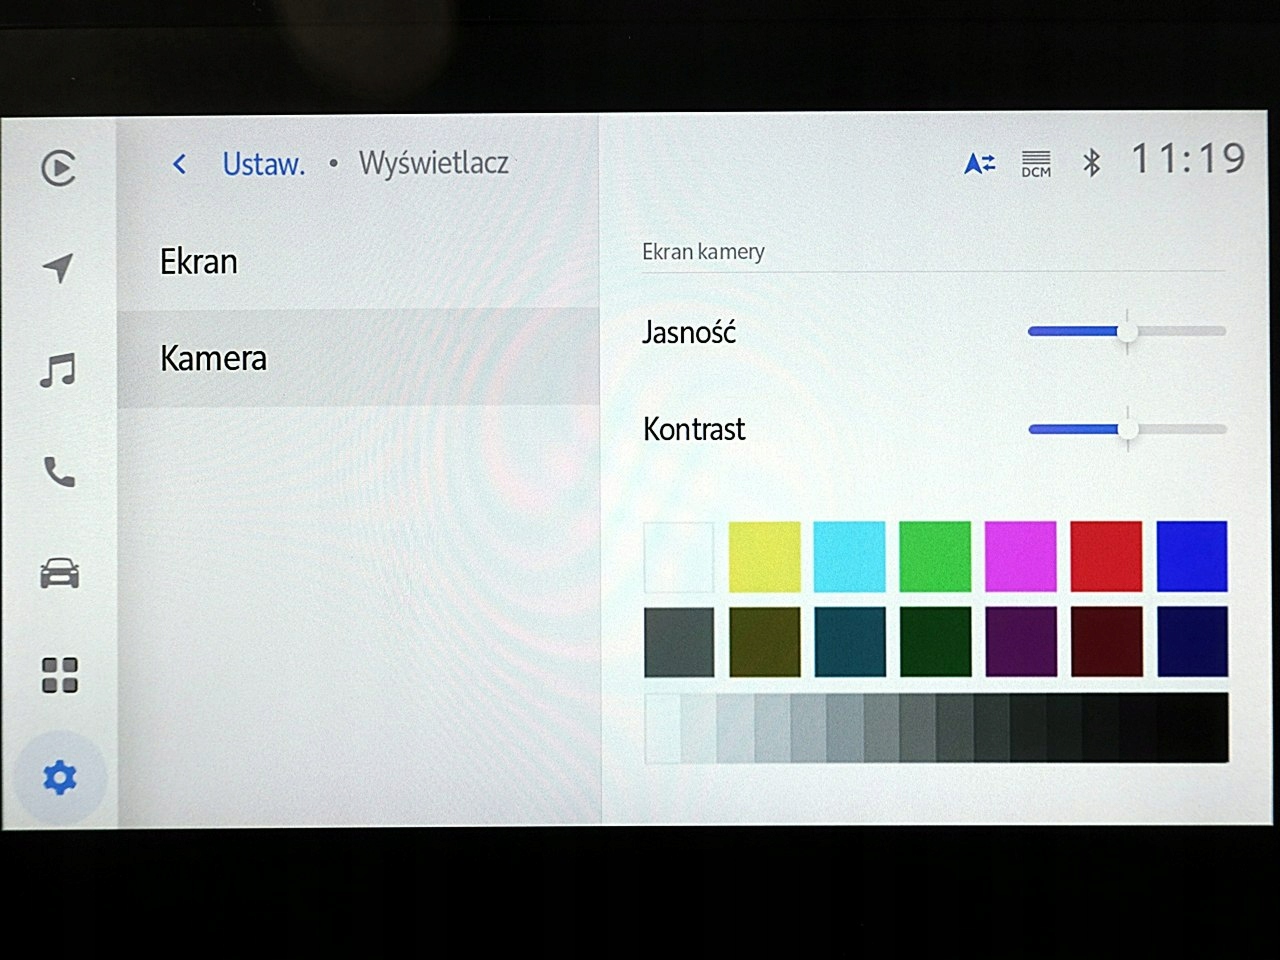Click the bright blue test swatch

tap(1192, 556)
